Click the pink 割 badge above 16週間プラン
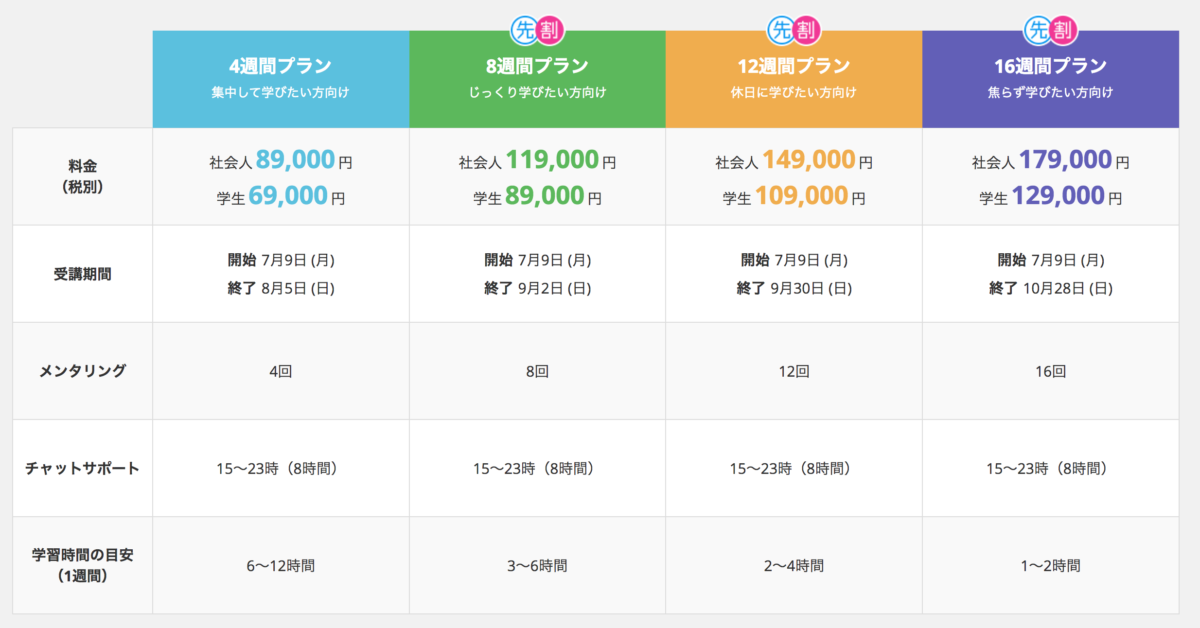 [1063, 30]
